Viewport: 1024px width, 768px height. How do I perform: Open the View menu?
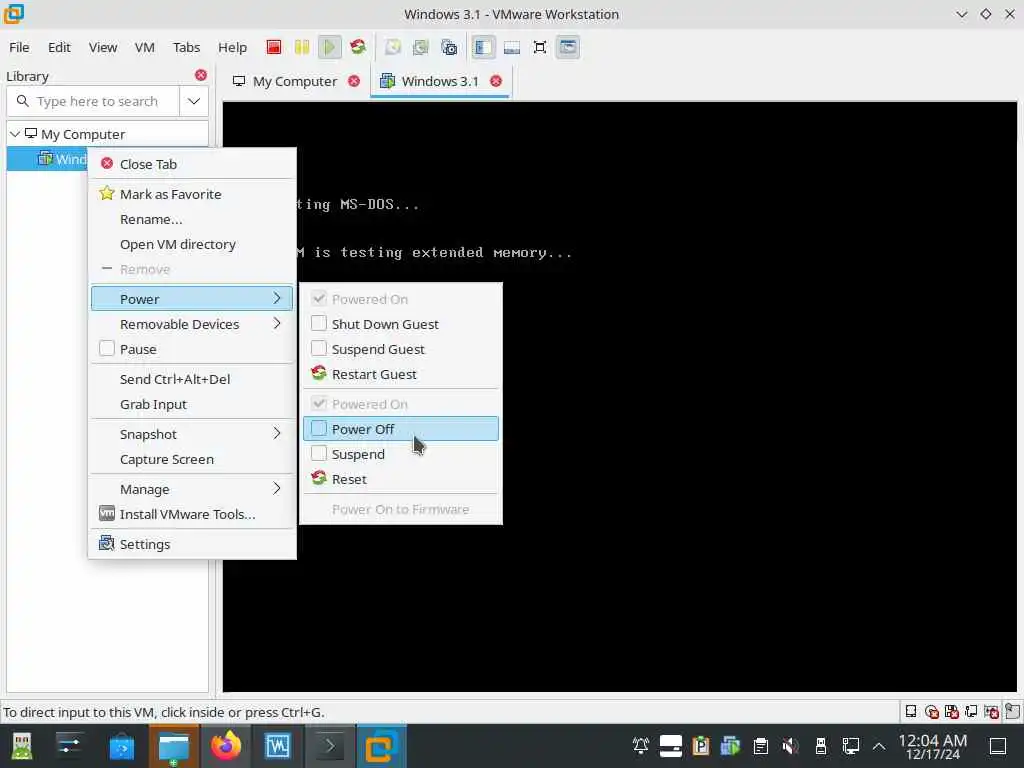point(103,47)
